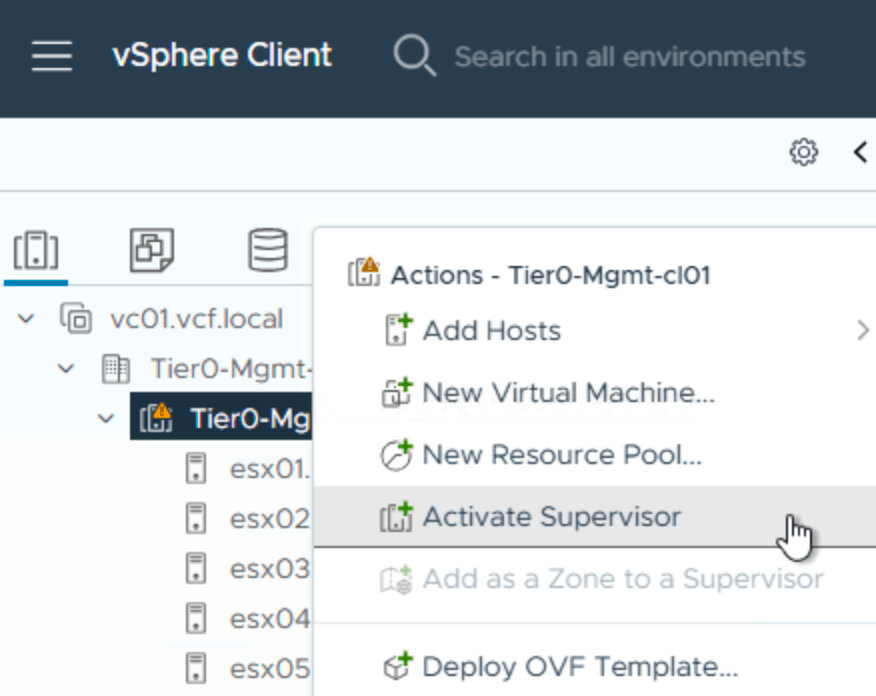The height and width of the screenshot is (696, 876).
Task: Choose New Virtual Machine from context menu
Action: click(x=568, y=393)
